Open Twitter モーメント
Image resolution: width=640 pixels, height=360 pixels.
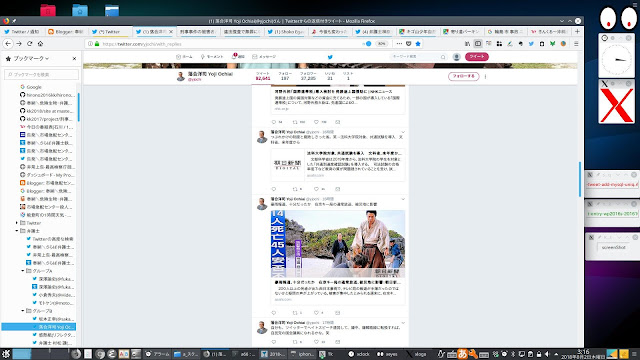212,57
